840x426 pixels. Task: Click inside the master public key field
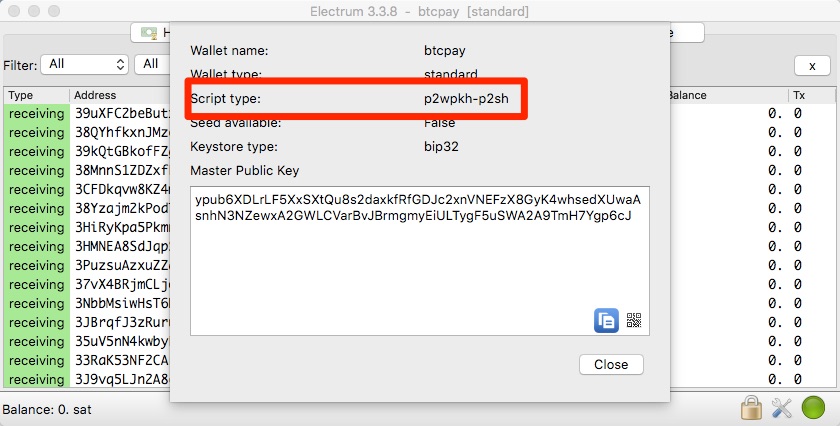click(419, 261)
